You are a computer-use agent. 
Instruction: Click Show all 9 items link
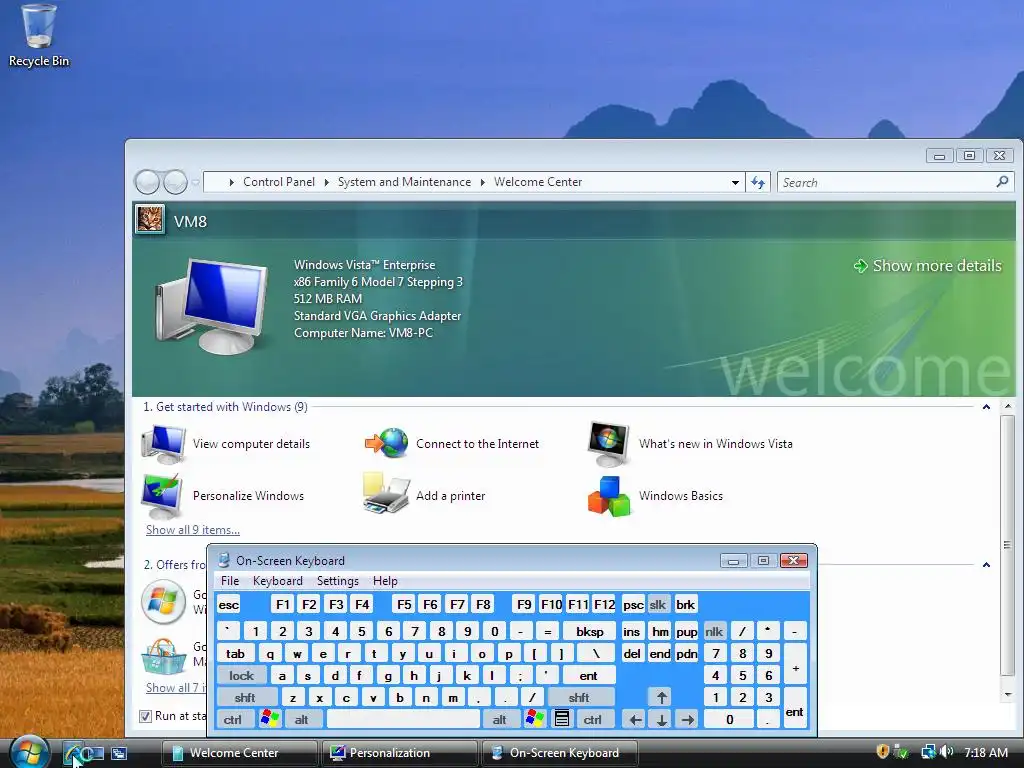point(193,530)
